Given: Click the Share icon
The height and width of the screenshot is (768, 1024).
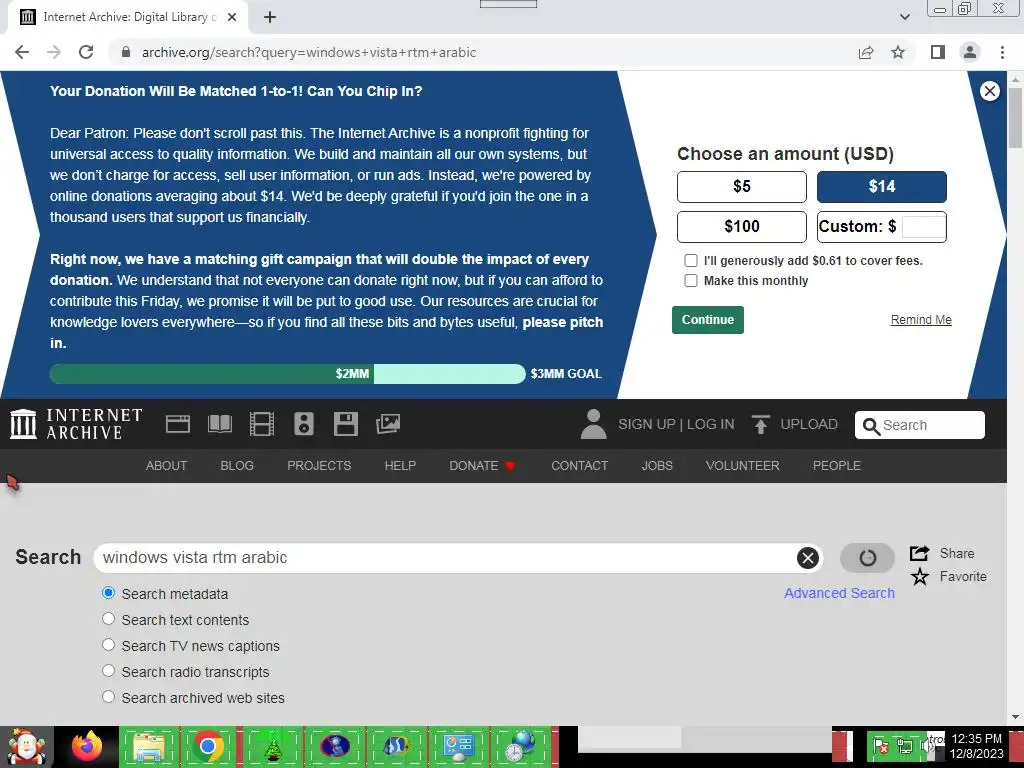Looking at the screenshot, I should coord(920,553).
